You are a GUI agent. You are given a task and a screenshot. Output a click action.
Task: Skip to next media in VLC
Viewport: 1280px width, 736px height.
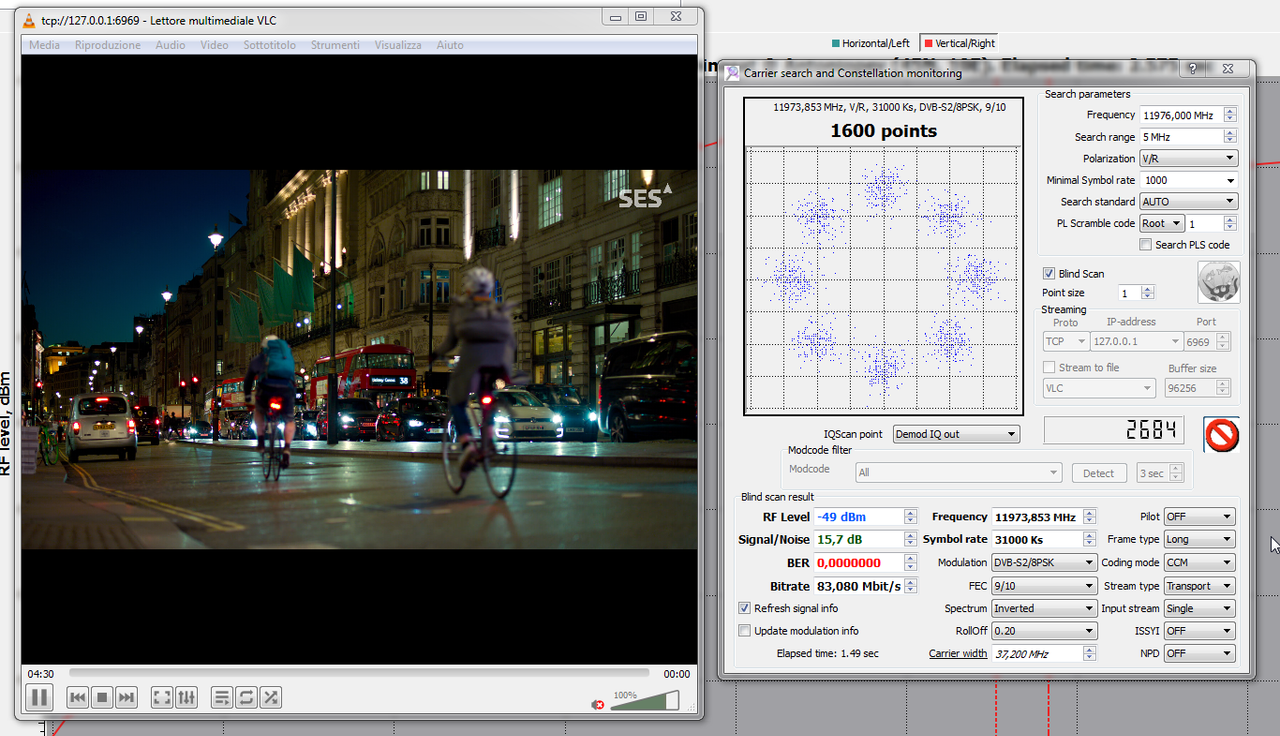(x=126, y=697)
